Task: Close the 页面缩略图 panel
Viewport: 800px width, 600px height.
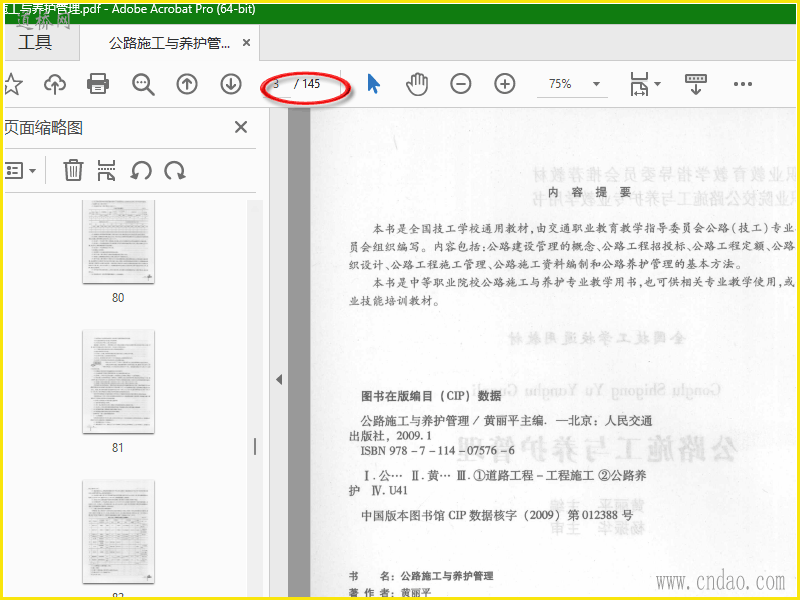Action: (241, 127)
